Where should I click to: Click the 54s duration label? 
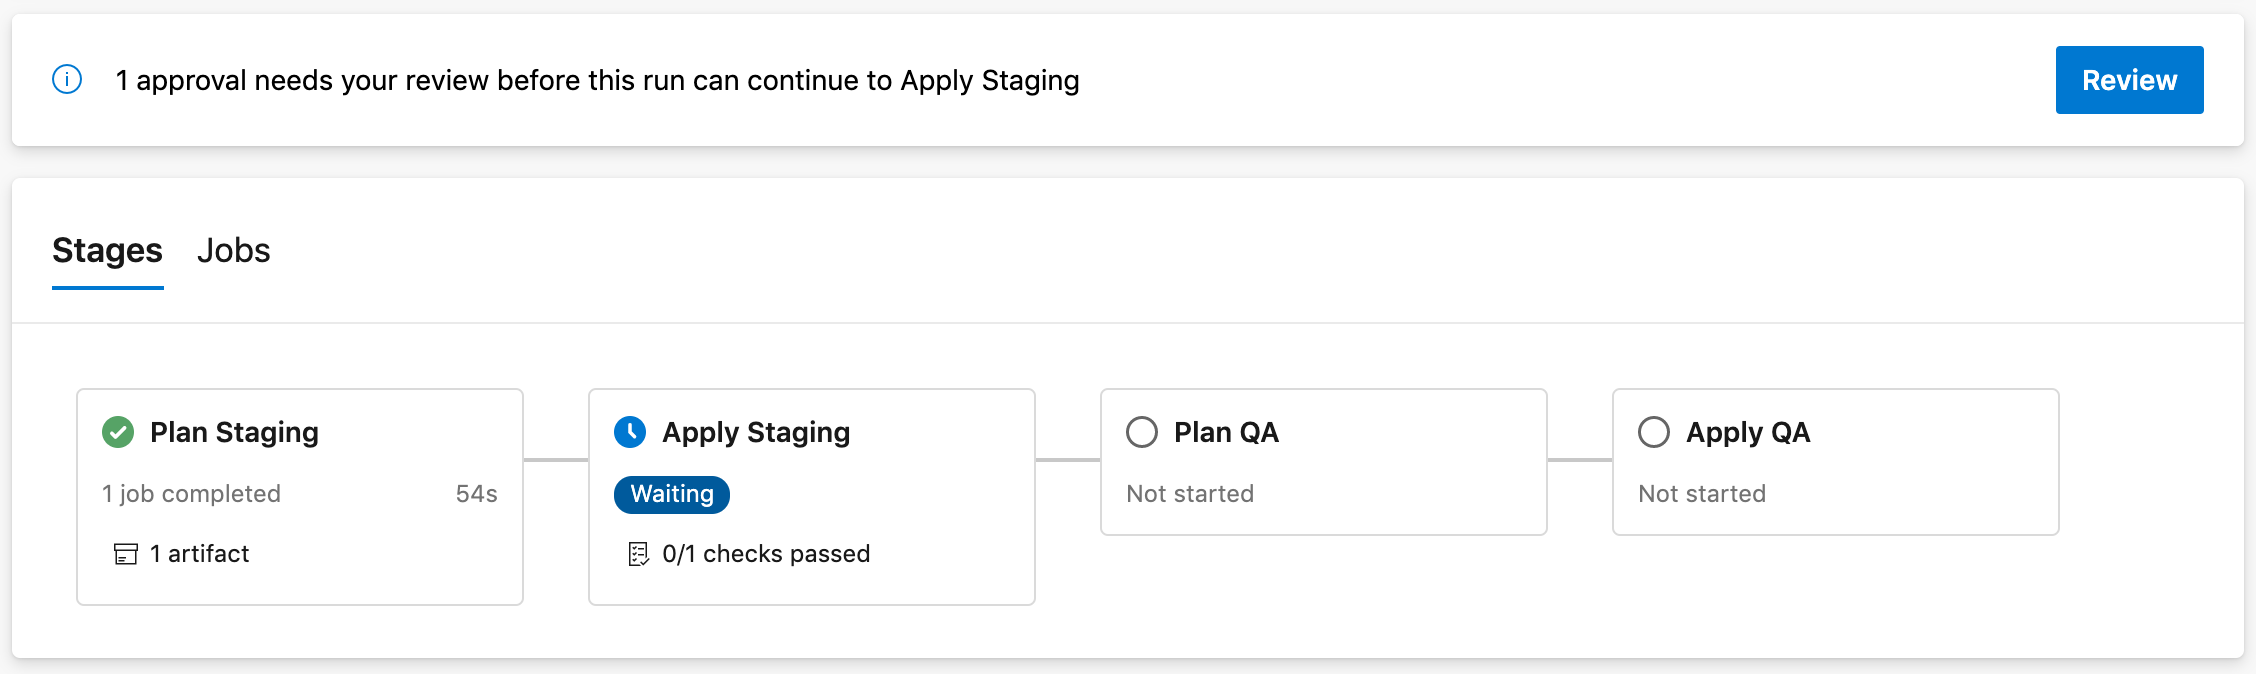(x=476, y=494)
